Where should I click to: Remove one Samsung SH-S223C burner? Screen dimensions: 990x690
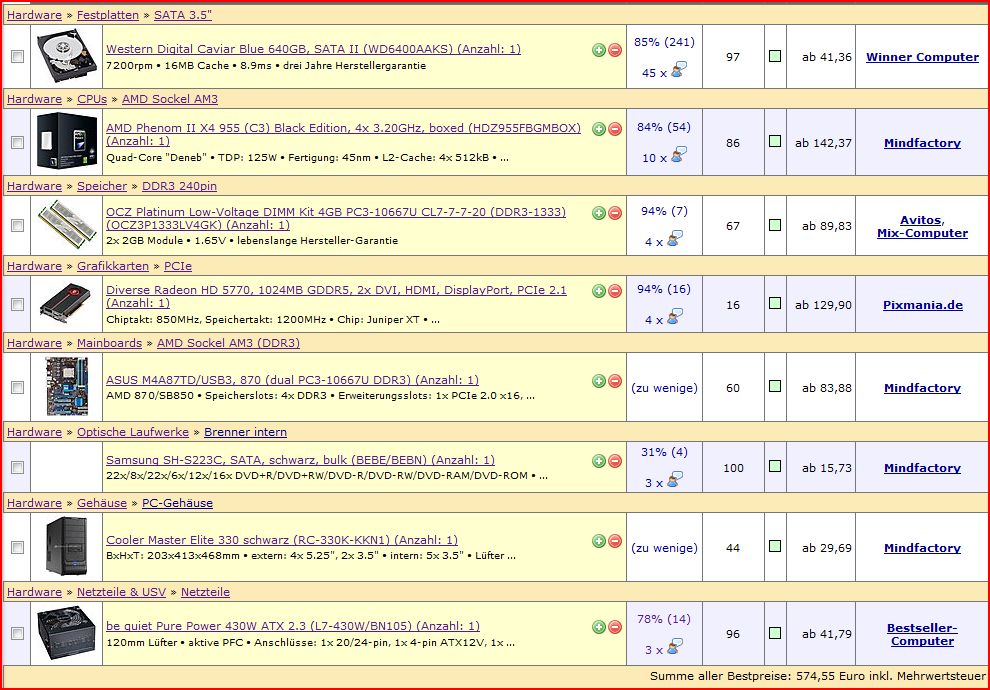point(614,461)
